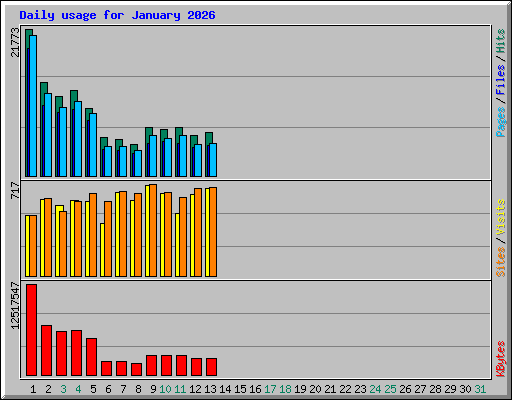Image resolution: width=512 pixels, height=400 pixels.
Task: Click the 717 visits axis value
Action: click(15, 190)
